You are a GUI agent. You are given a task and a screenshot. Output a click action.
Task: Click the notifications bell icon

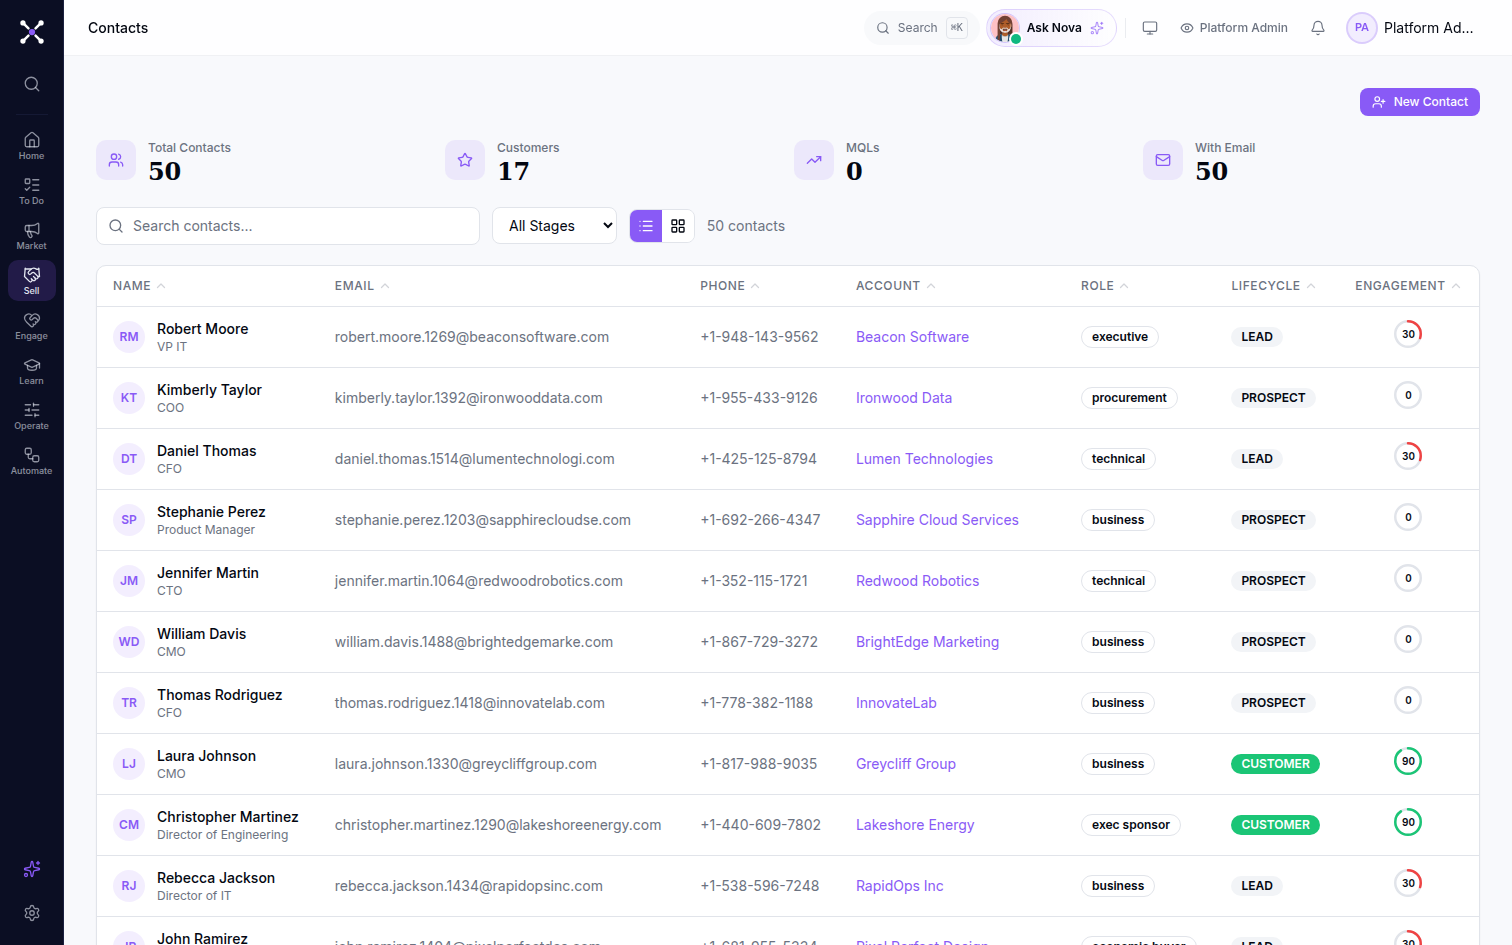click(x=1318, y=28)
